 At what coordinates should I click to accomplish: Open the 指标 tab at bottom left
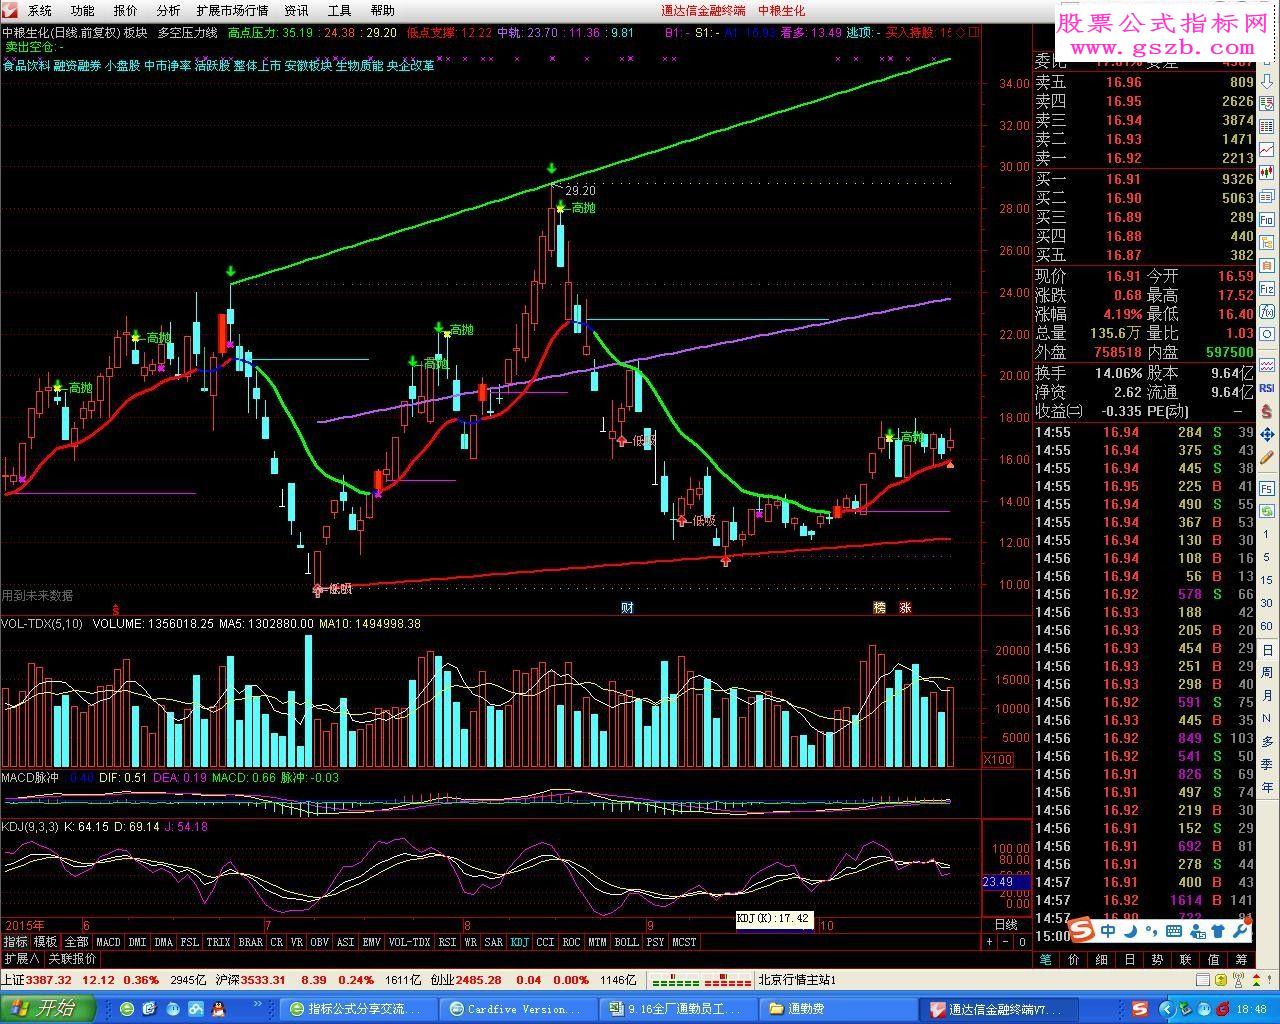coord(15,942)
